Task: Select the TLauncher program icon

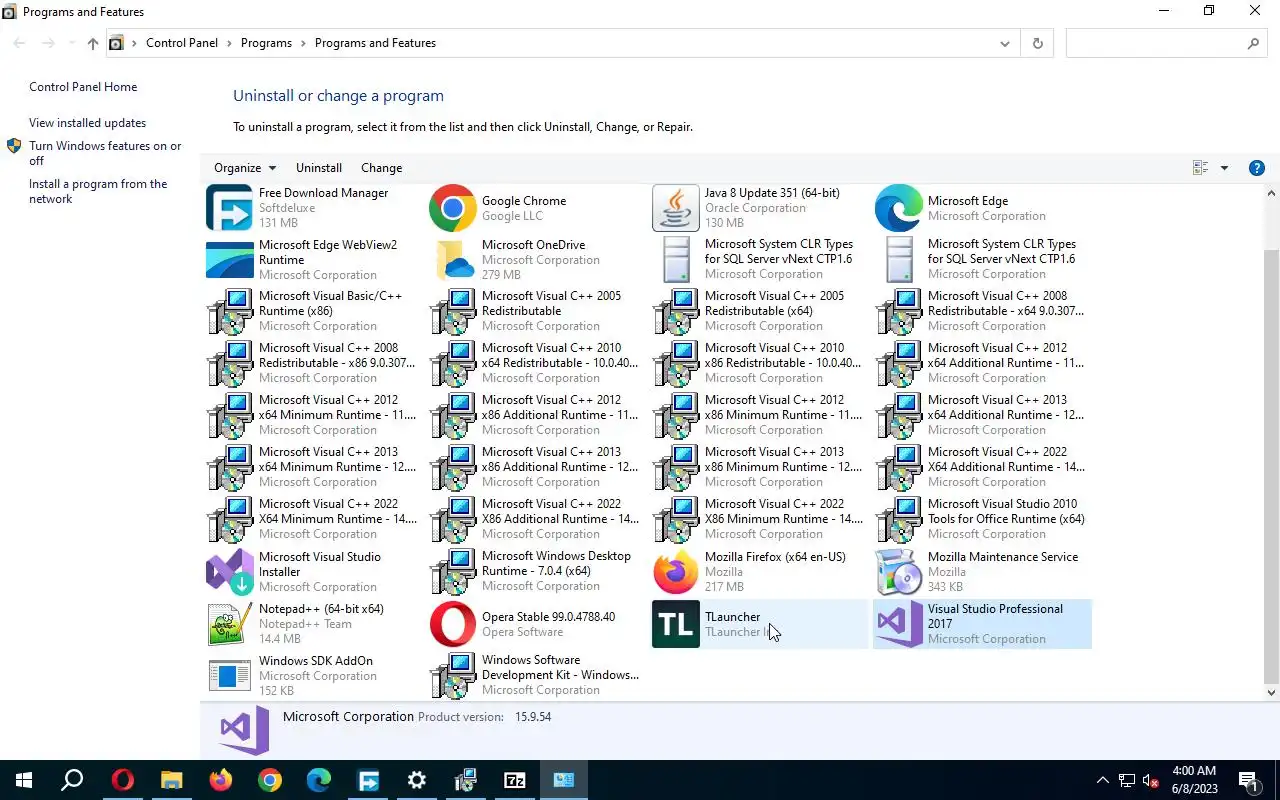Action: tap(675, 624)
